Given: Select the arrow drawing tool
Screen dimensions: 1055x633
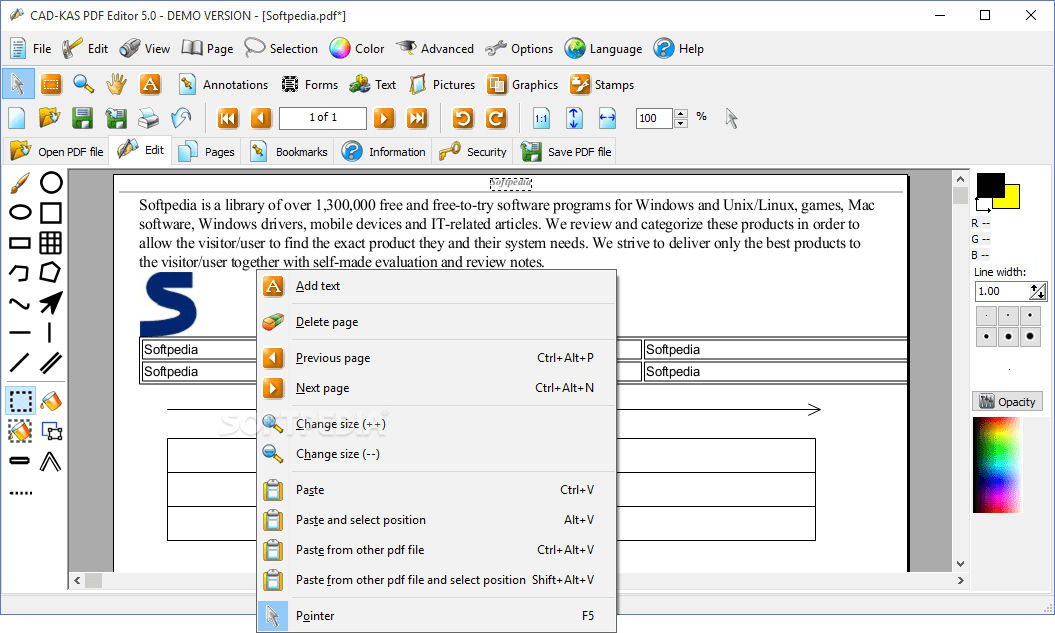Looking at the screenshot, I should [51, 303].
